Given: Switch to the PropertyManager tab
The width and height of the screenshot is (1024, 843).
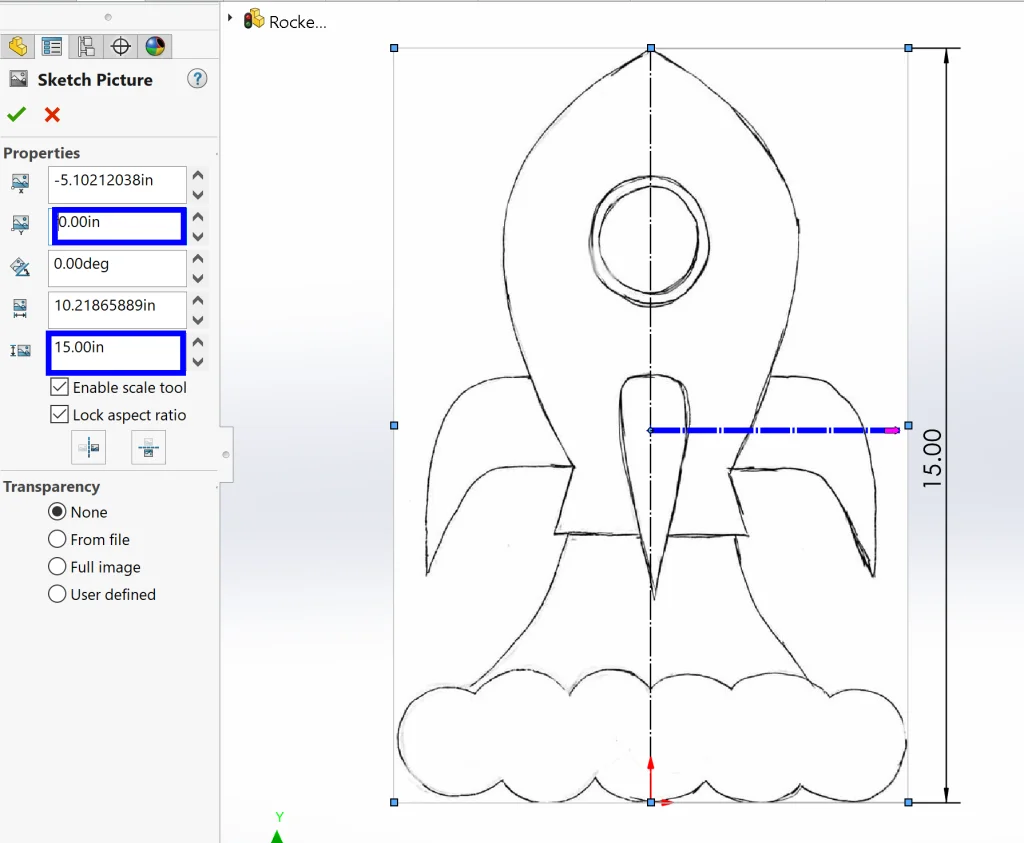Looking at the screenshot, I should [52, 46].
